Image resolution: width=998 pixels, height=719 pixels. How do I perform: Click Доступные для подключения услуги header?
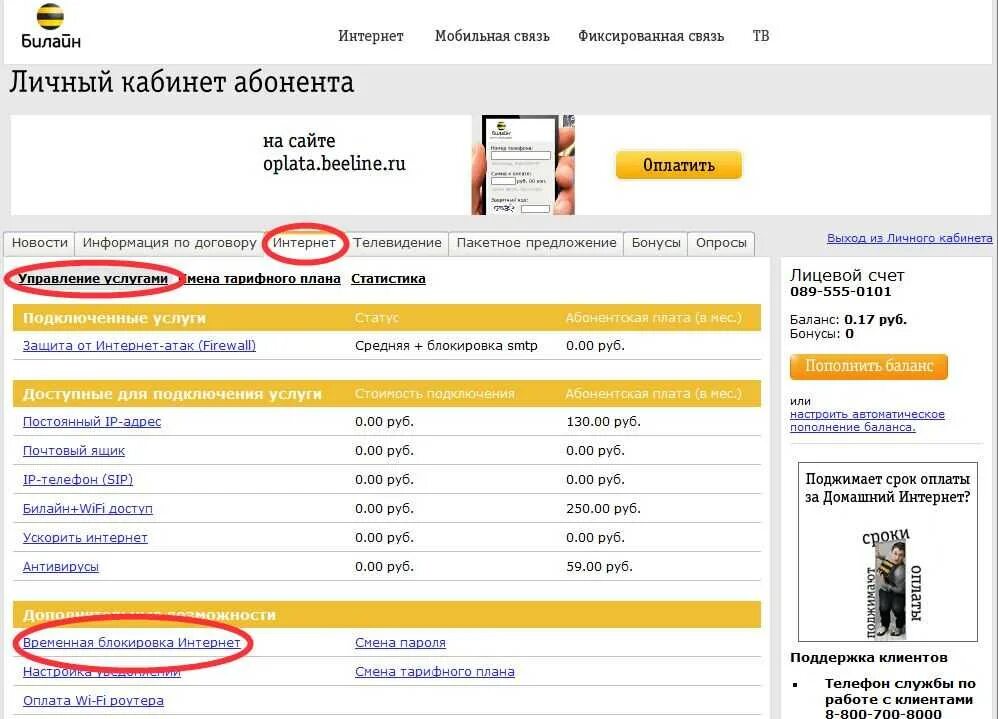[x=172, y=394]
